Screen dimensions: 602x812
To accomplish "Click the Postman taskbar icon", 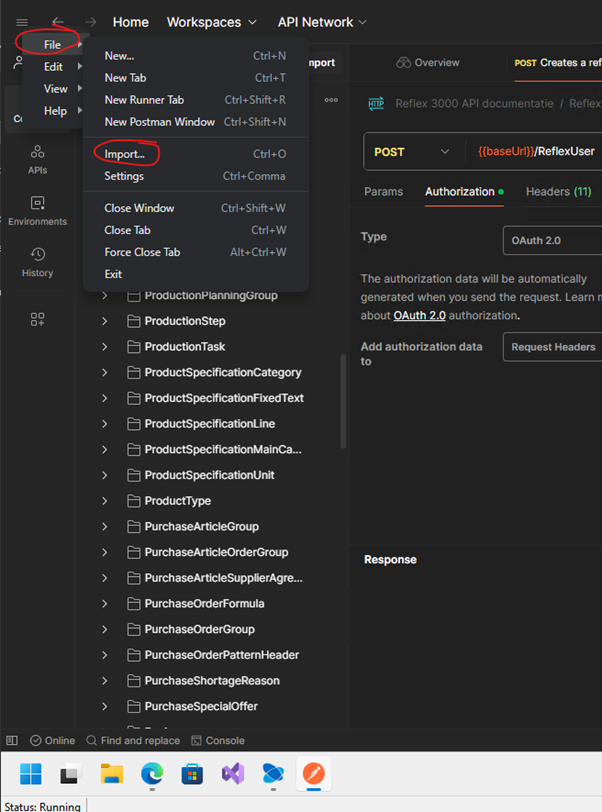I will click(x=313, y=774).
